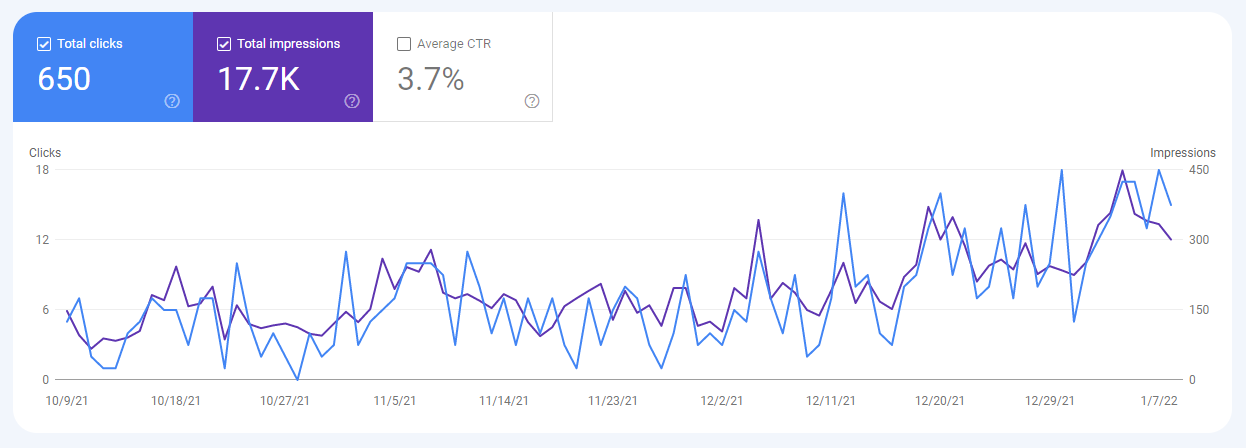Uncheck the Total impressions checkbox

224,44
